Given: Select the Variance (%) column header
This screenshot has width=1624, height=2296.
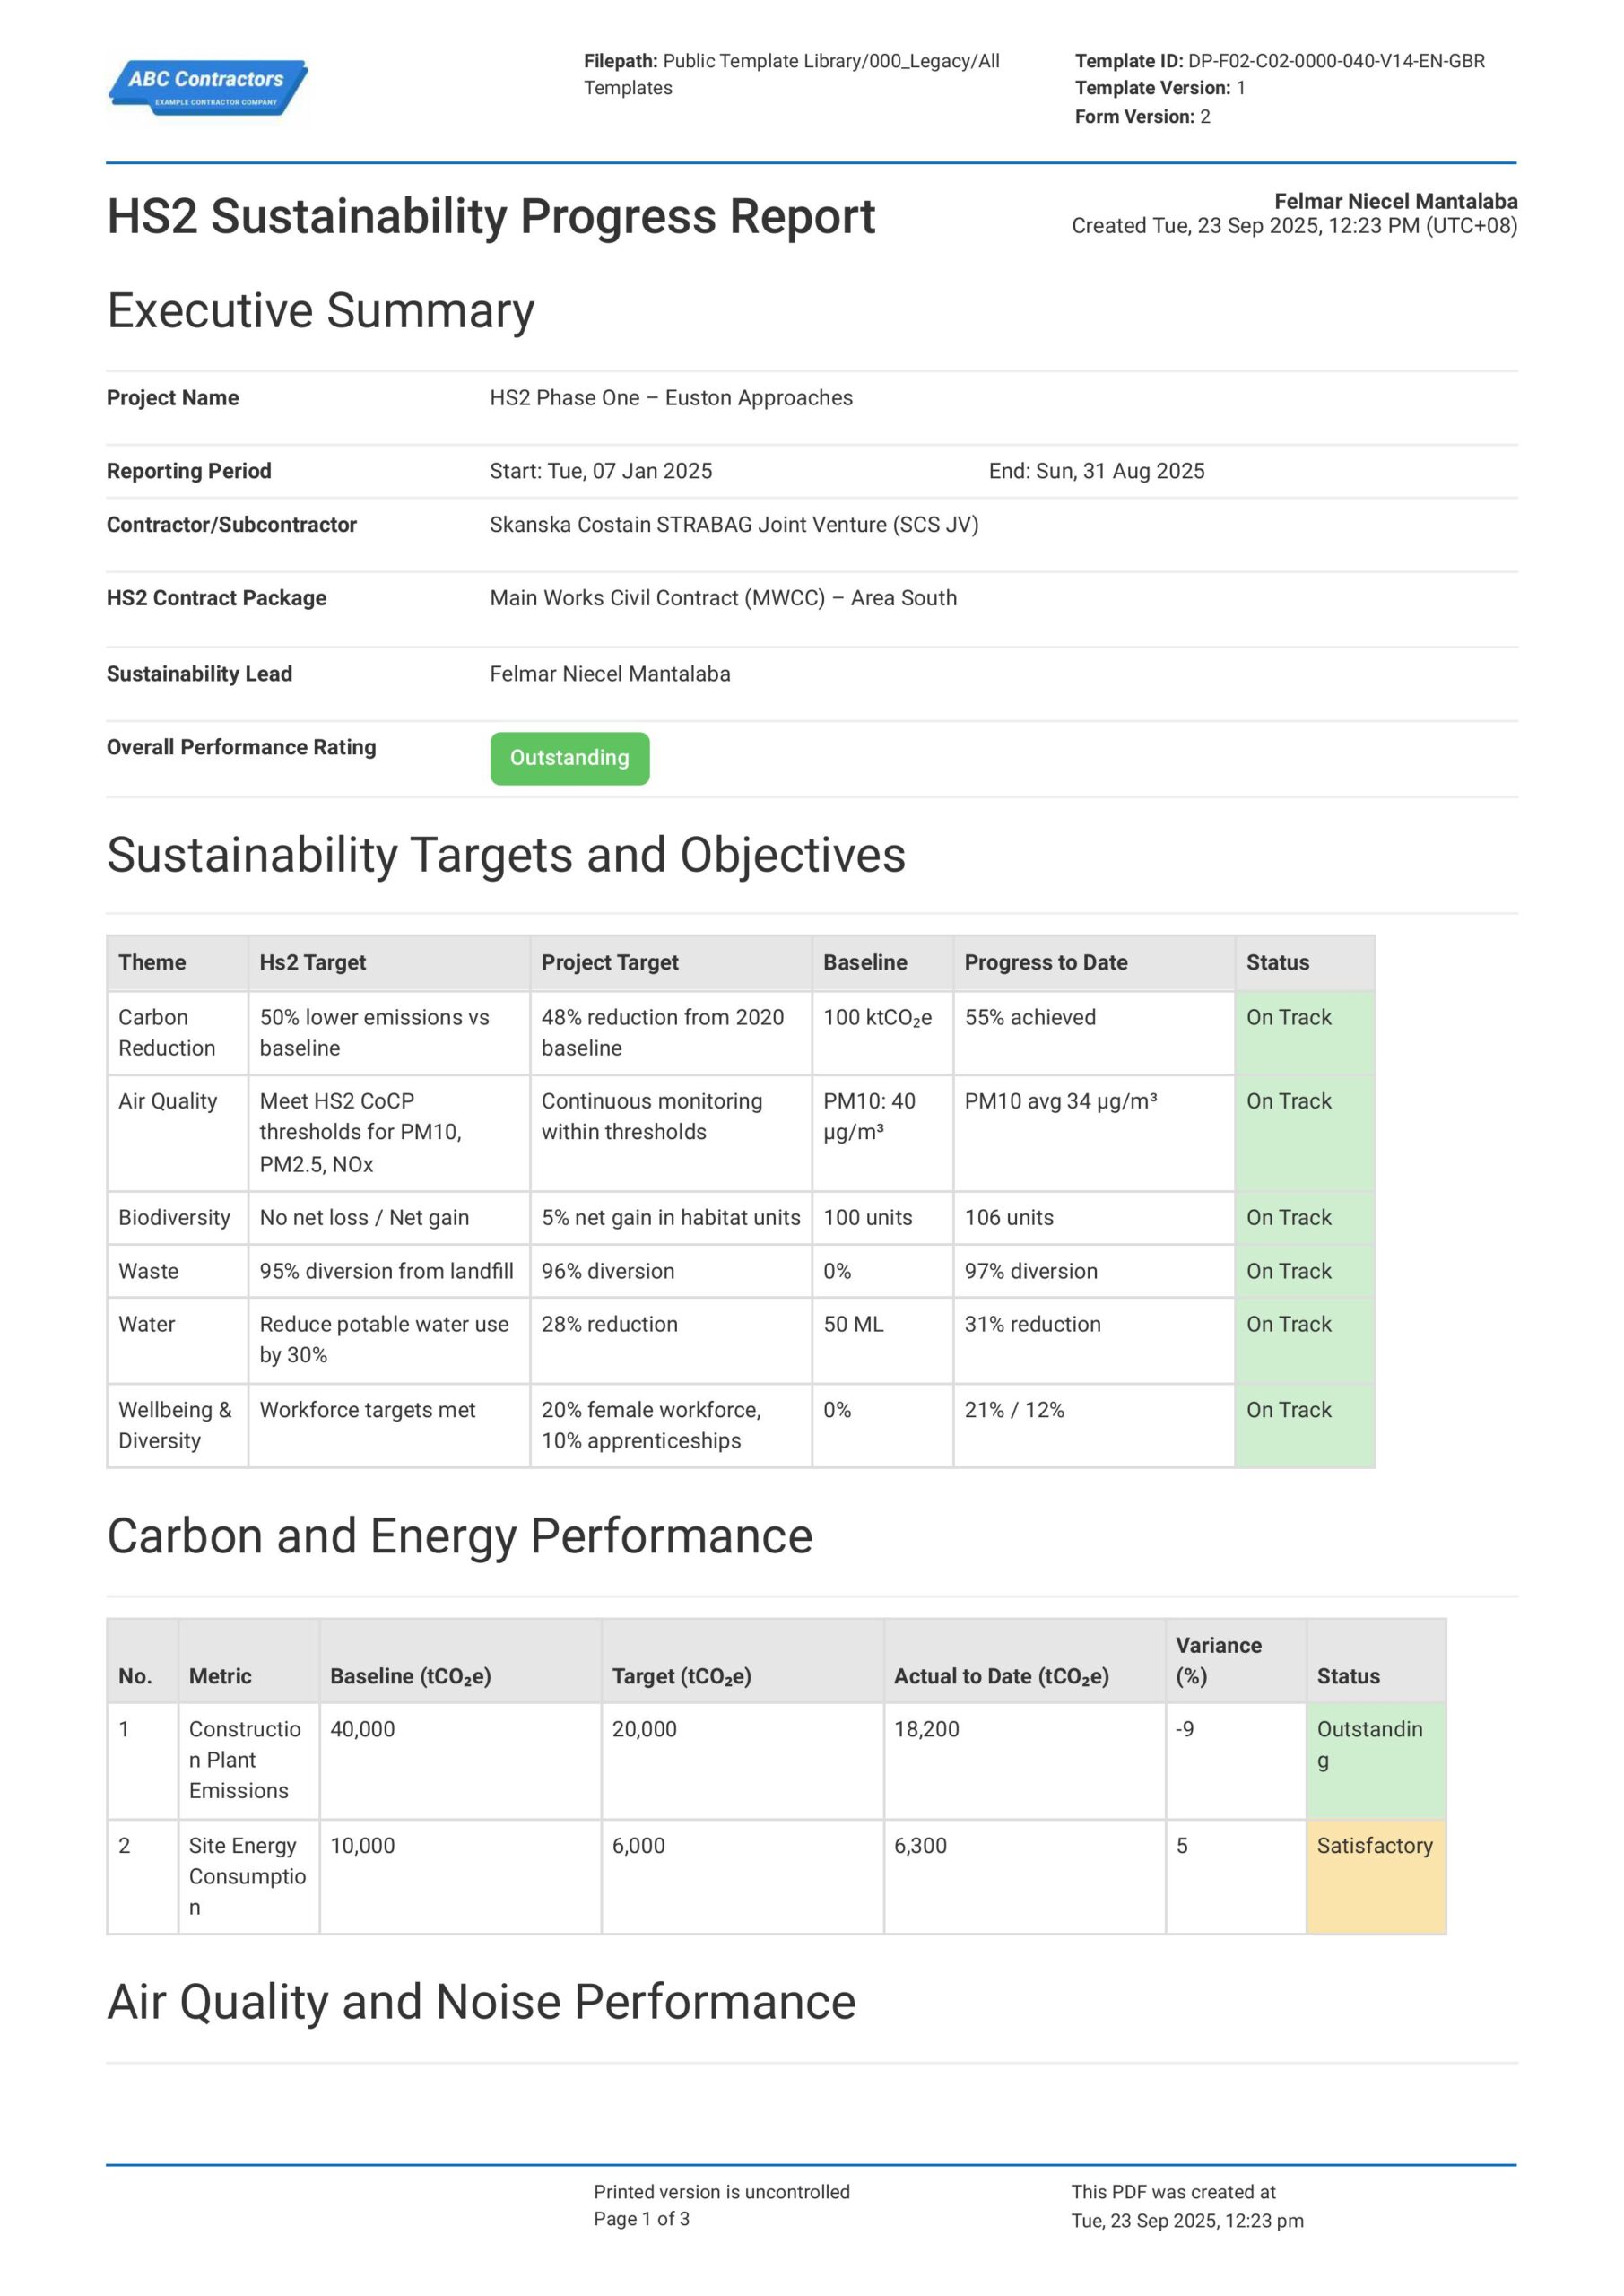Looking at the screenshot, I should point(1218,1660).
